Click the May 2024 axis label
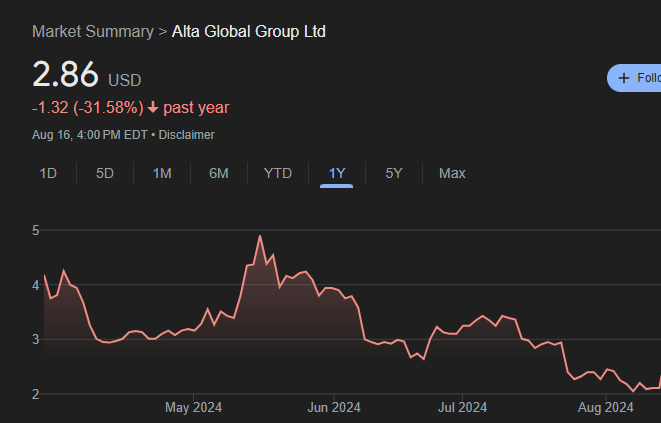 tap(193, 407)
